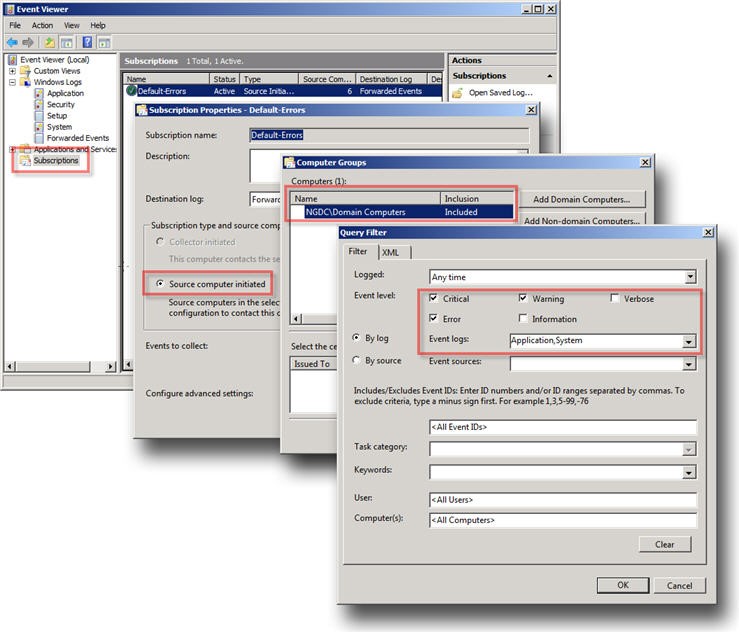Select the By source radio button
Image resolution: width=739 pixels, height=632 pixels.
pos(357,361)
